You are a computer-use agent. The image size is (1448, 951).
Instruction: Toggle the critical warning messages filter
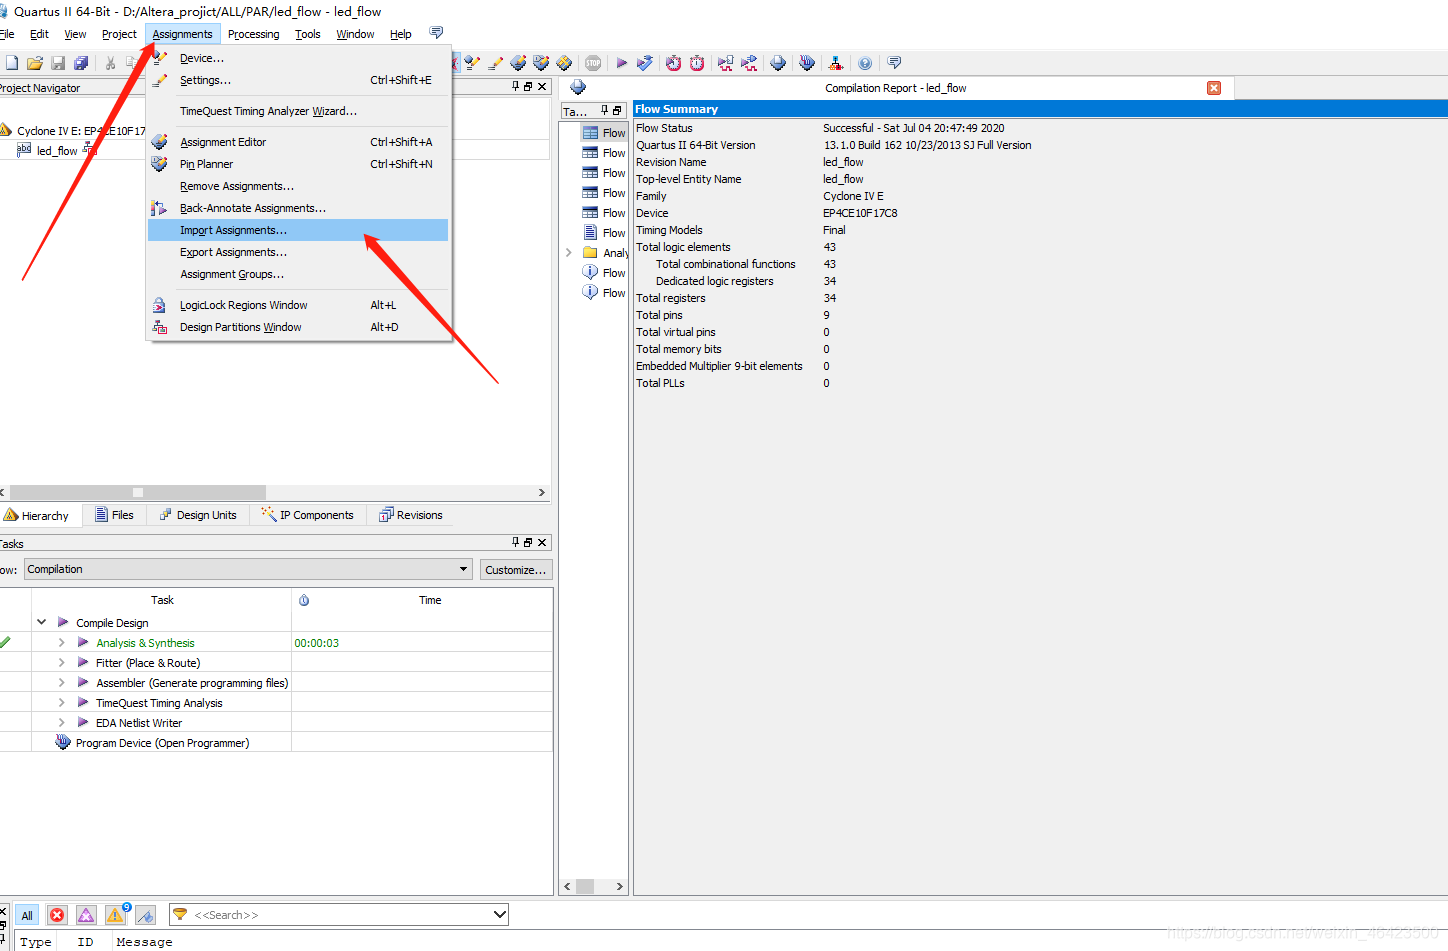(x=86, y=915)
